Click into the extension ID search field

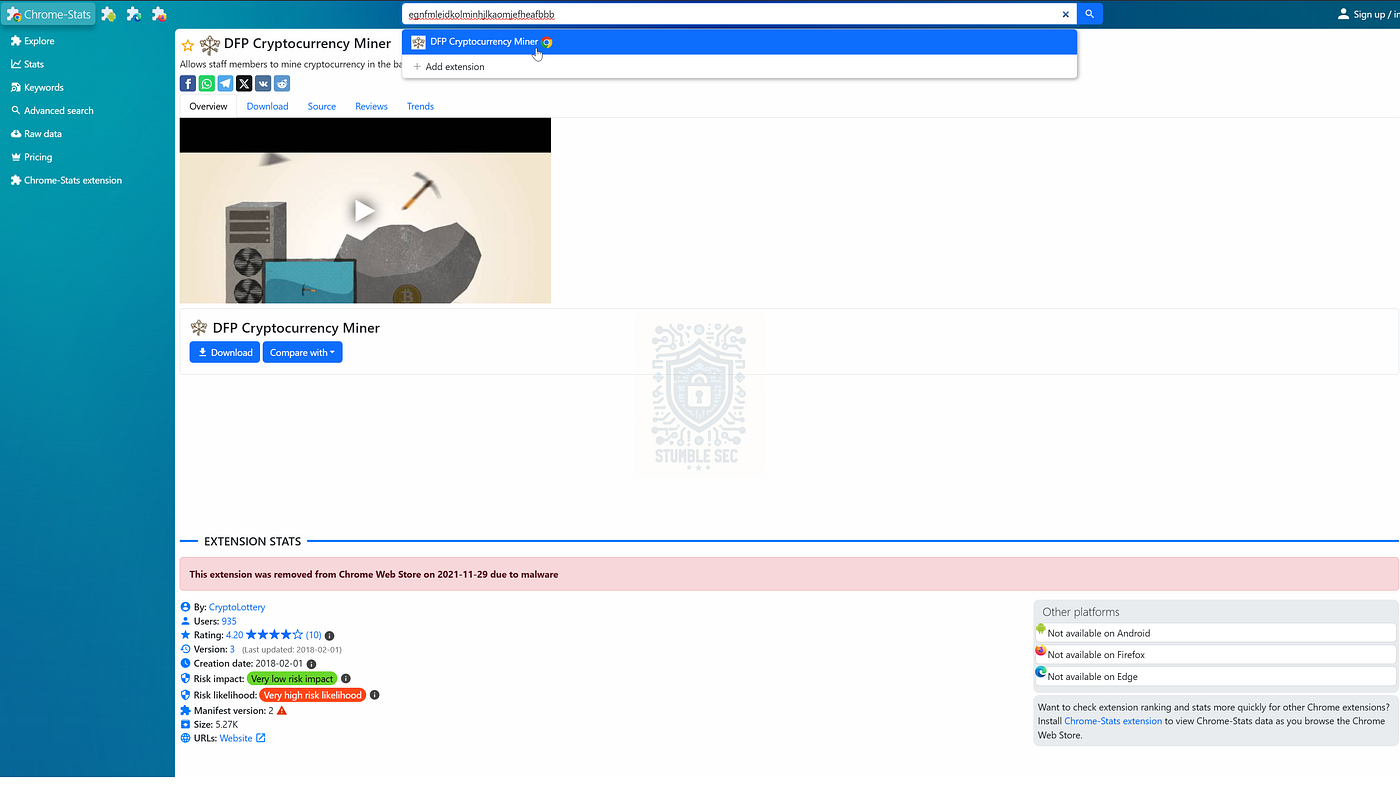[x=730, y=14]
